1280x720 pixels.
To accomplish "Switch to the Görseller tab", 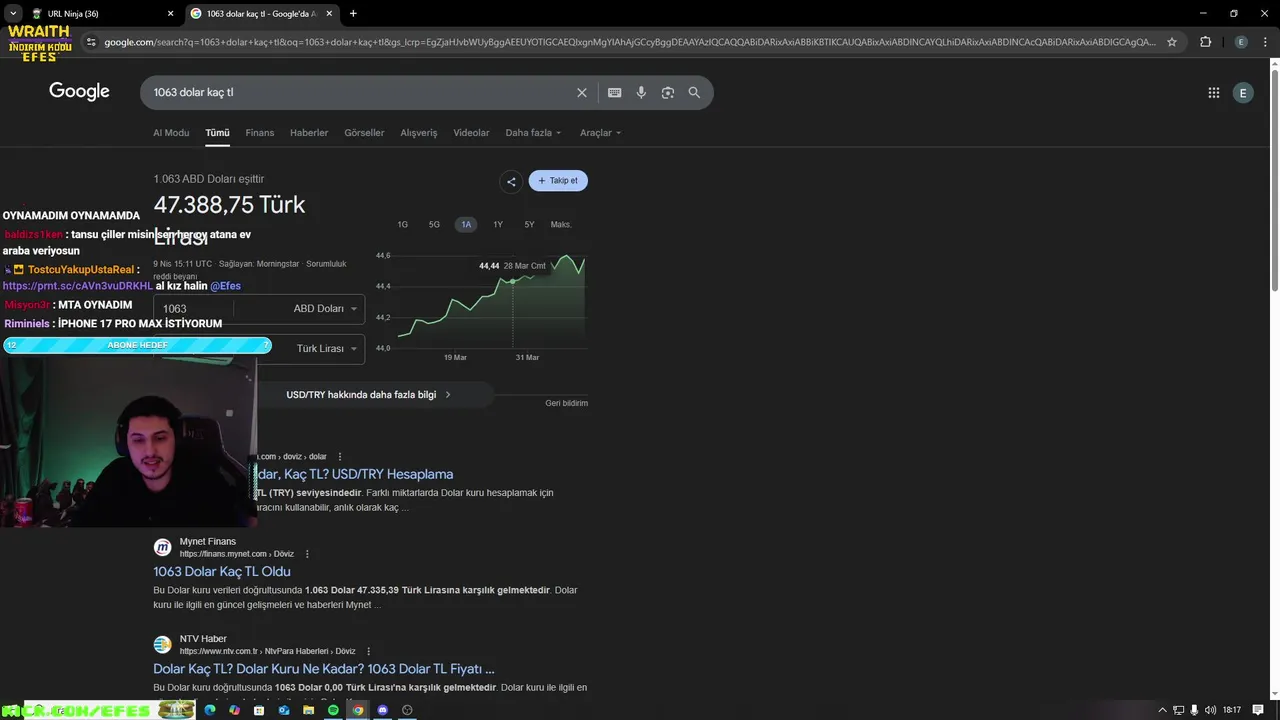I will pyautogui.click(x=364, y=133).
